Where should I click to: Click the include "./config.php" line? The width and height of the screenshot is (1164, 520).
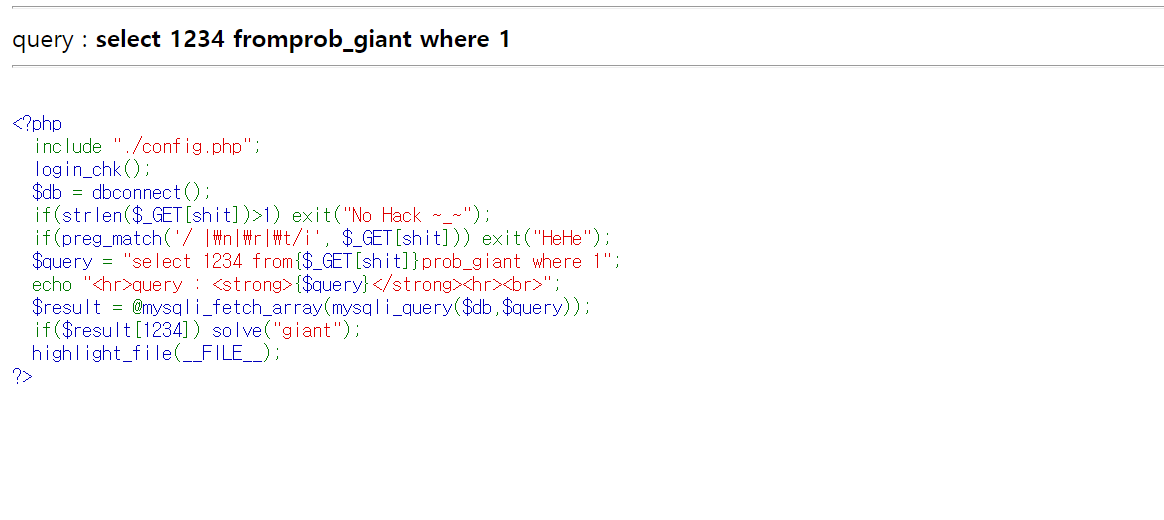pyautogui.click(x=147, y=146)
